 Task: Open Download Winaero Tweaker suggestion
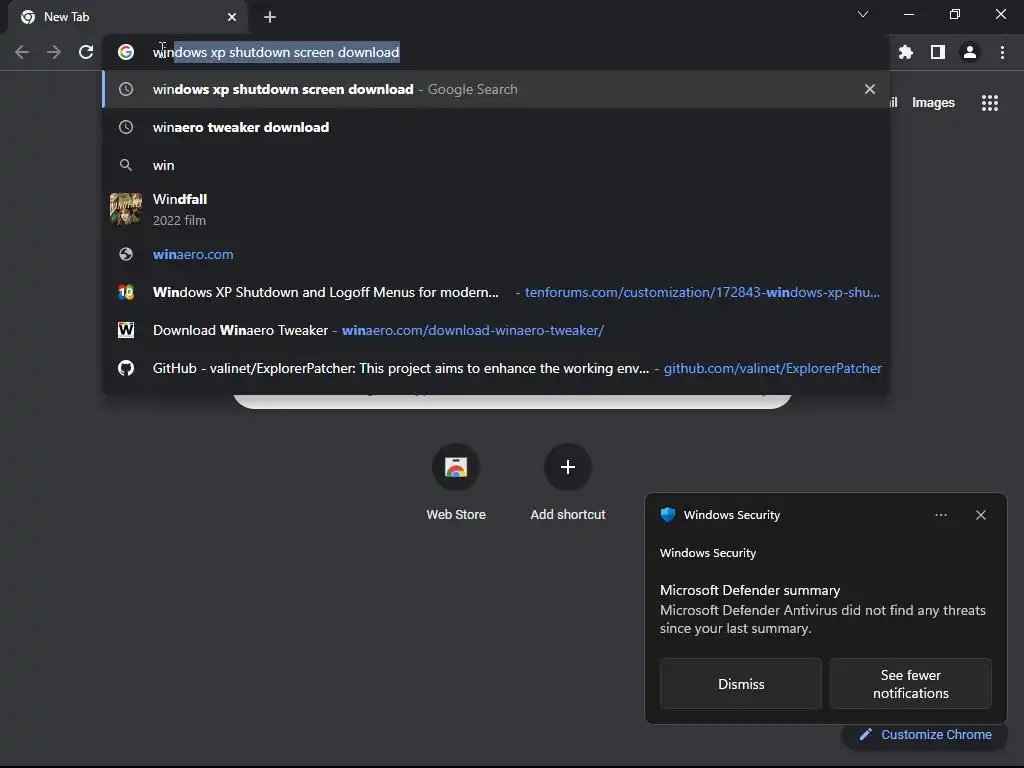pos(496,330)
